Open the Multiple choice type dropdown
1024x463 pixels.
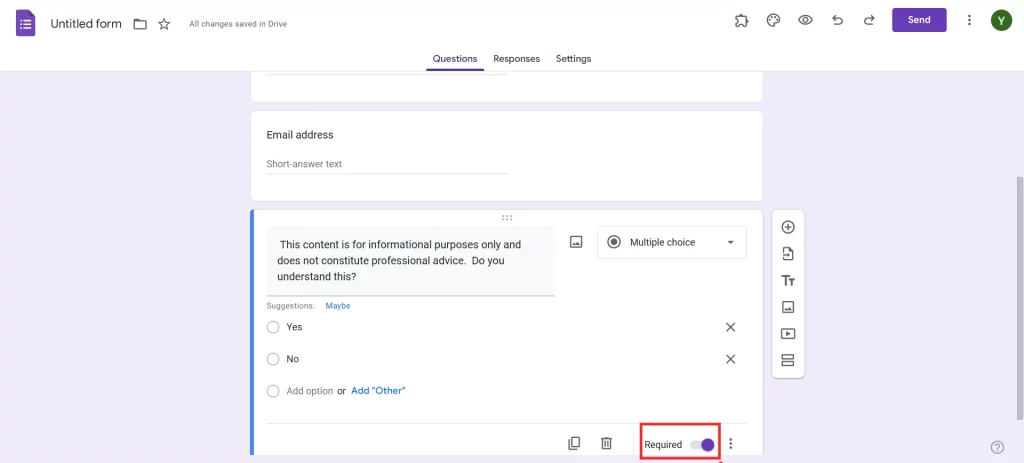click(x=671, y=242)
